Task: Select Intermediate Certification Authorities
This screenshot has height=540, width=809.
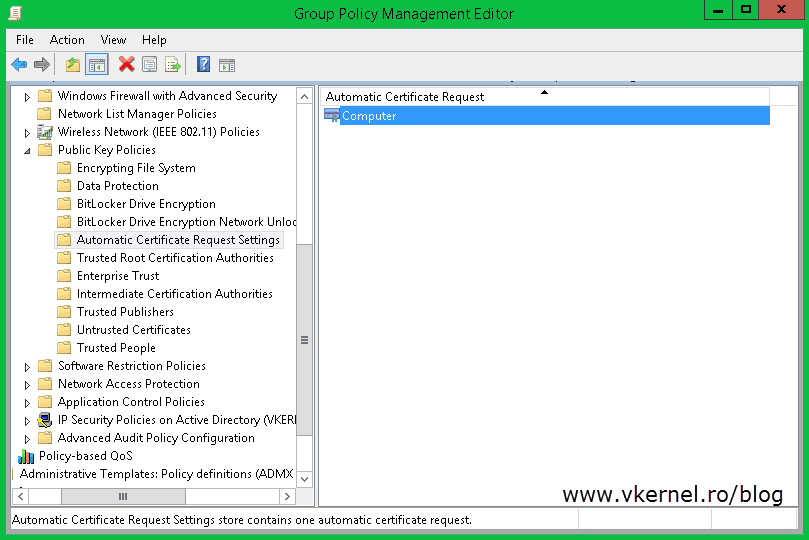Action: (174, 294)
